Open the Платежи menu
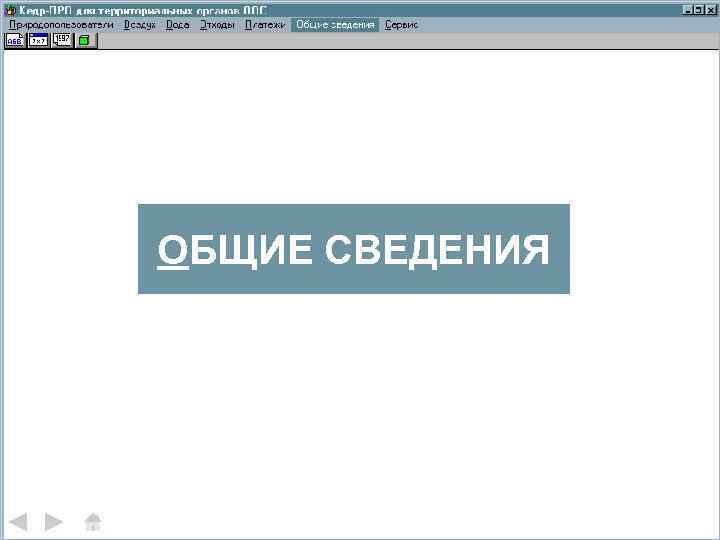The height and width of the screenshot is (540, 720). (x=265, y=25)
